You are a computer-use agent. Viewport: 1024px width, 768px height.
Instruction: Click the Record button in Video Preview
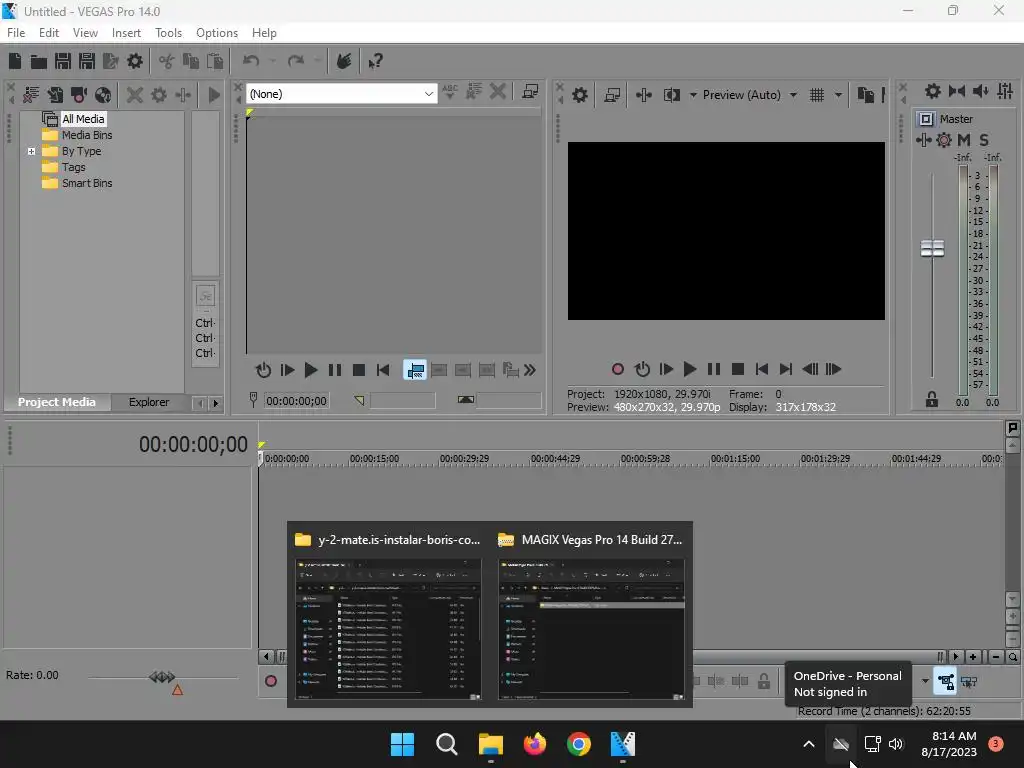click(618, 369)
